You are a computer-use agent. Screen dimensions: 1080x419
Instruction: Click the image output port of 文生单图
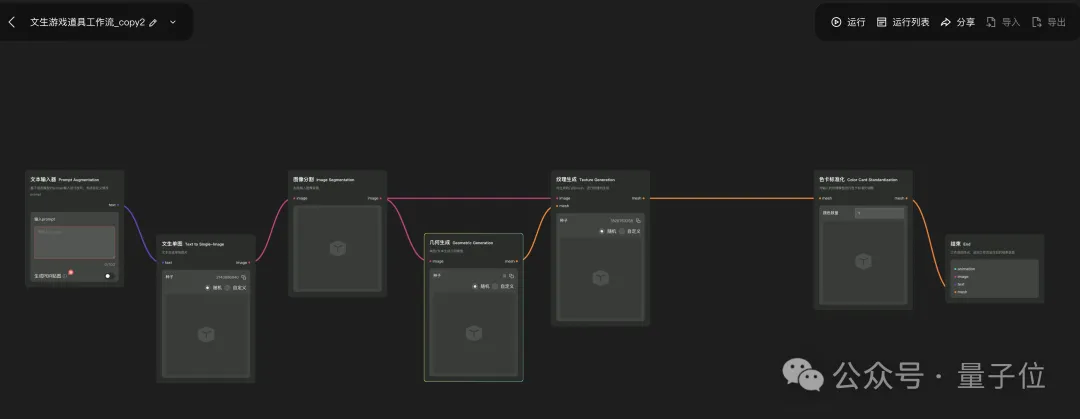click(x=249, y=263)
